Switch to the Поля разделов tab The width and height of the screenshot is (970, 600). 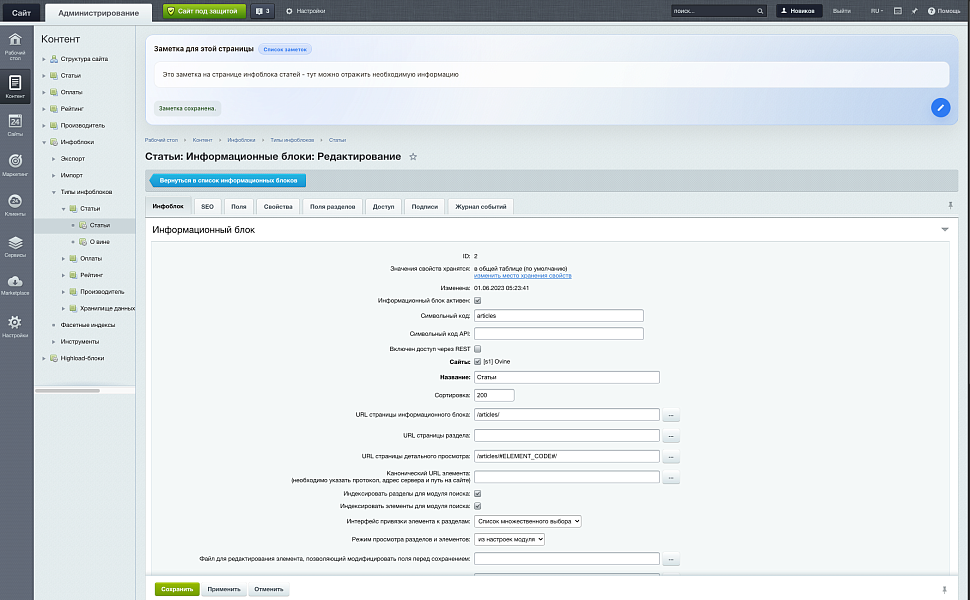(333, 207)
